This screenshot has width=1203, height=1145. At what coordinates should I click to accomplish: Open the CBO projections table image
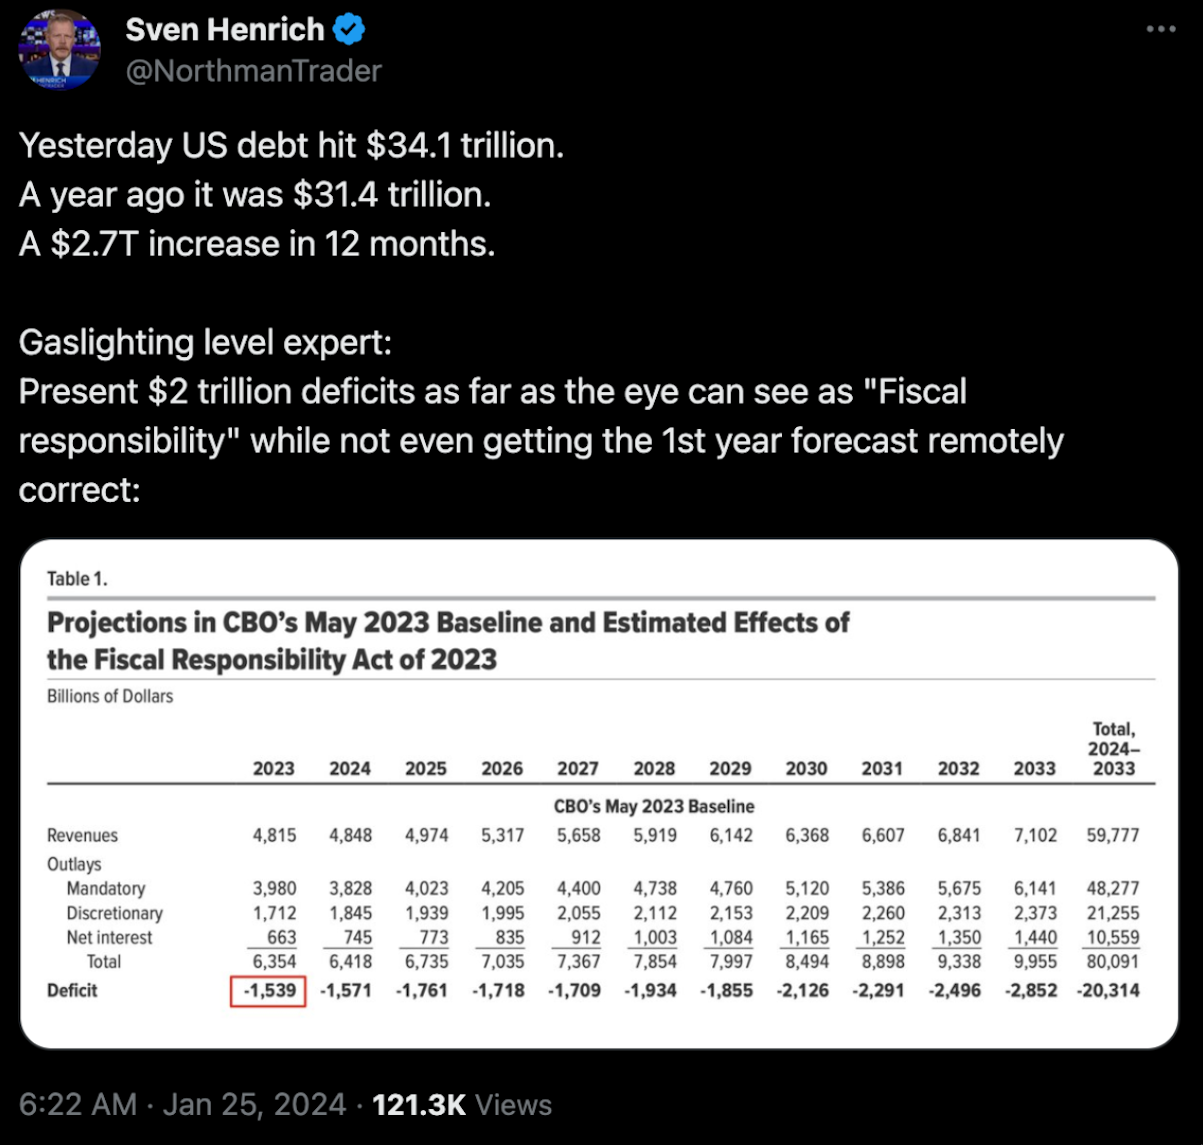pyautogui.click(x=600, y=794)
